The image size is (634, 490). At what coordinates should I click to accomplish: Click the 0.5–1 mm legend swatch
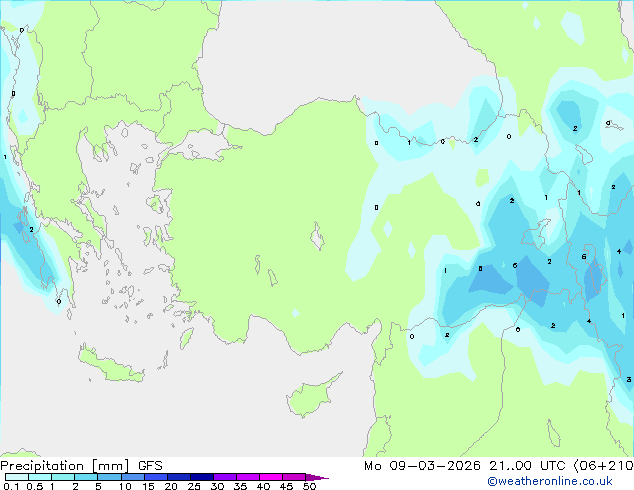click(40, 477)
